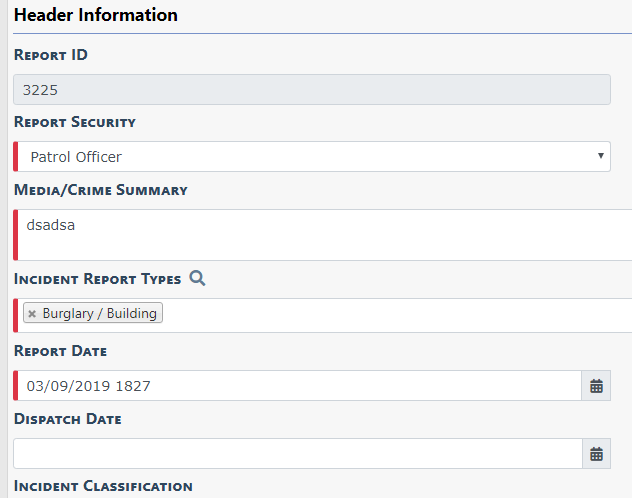The image size is (632, 498).
Task: Click the Report Security label
Action: point(75,122)
